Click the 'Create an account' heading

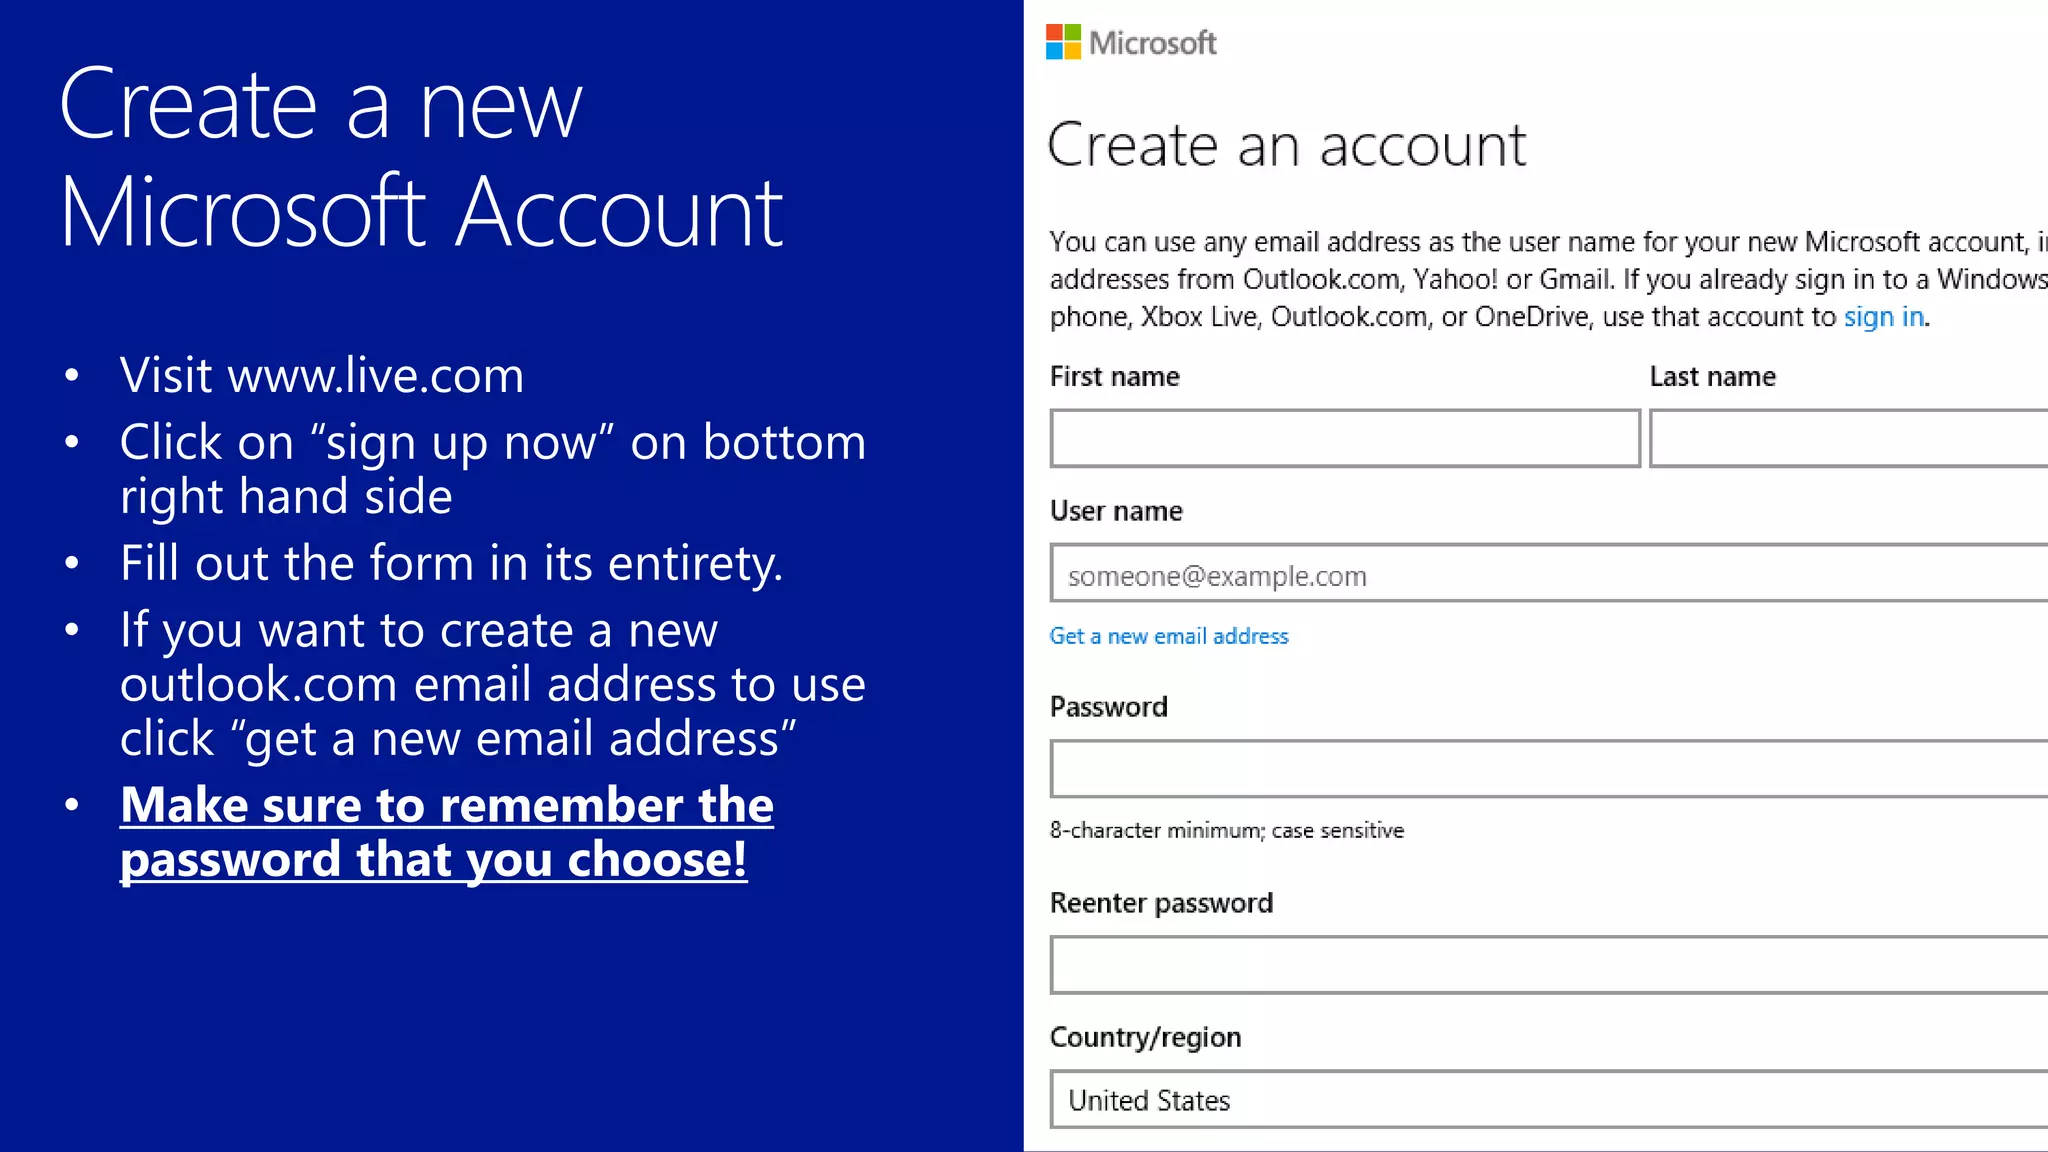coord(1286,146)
